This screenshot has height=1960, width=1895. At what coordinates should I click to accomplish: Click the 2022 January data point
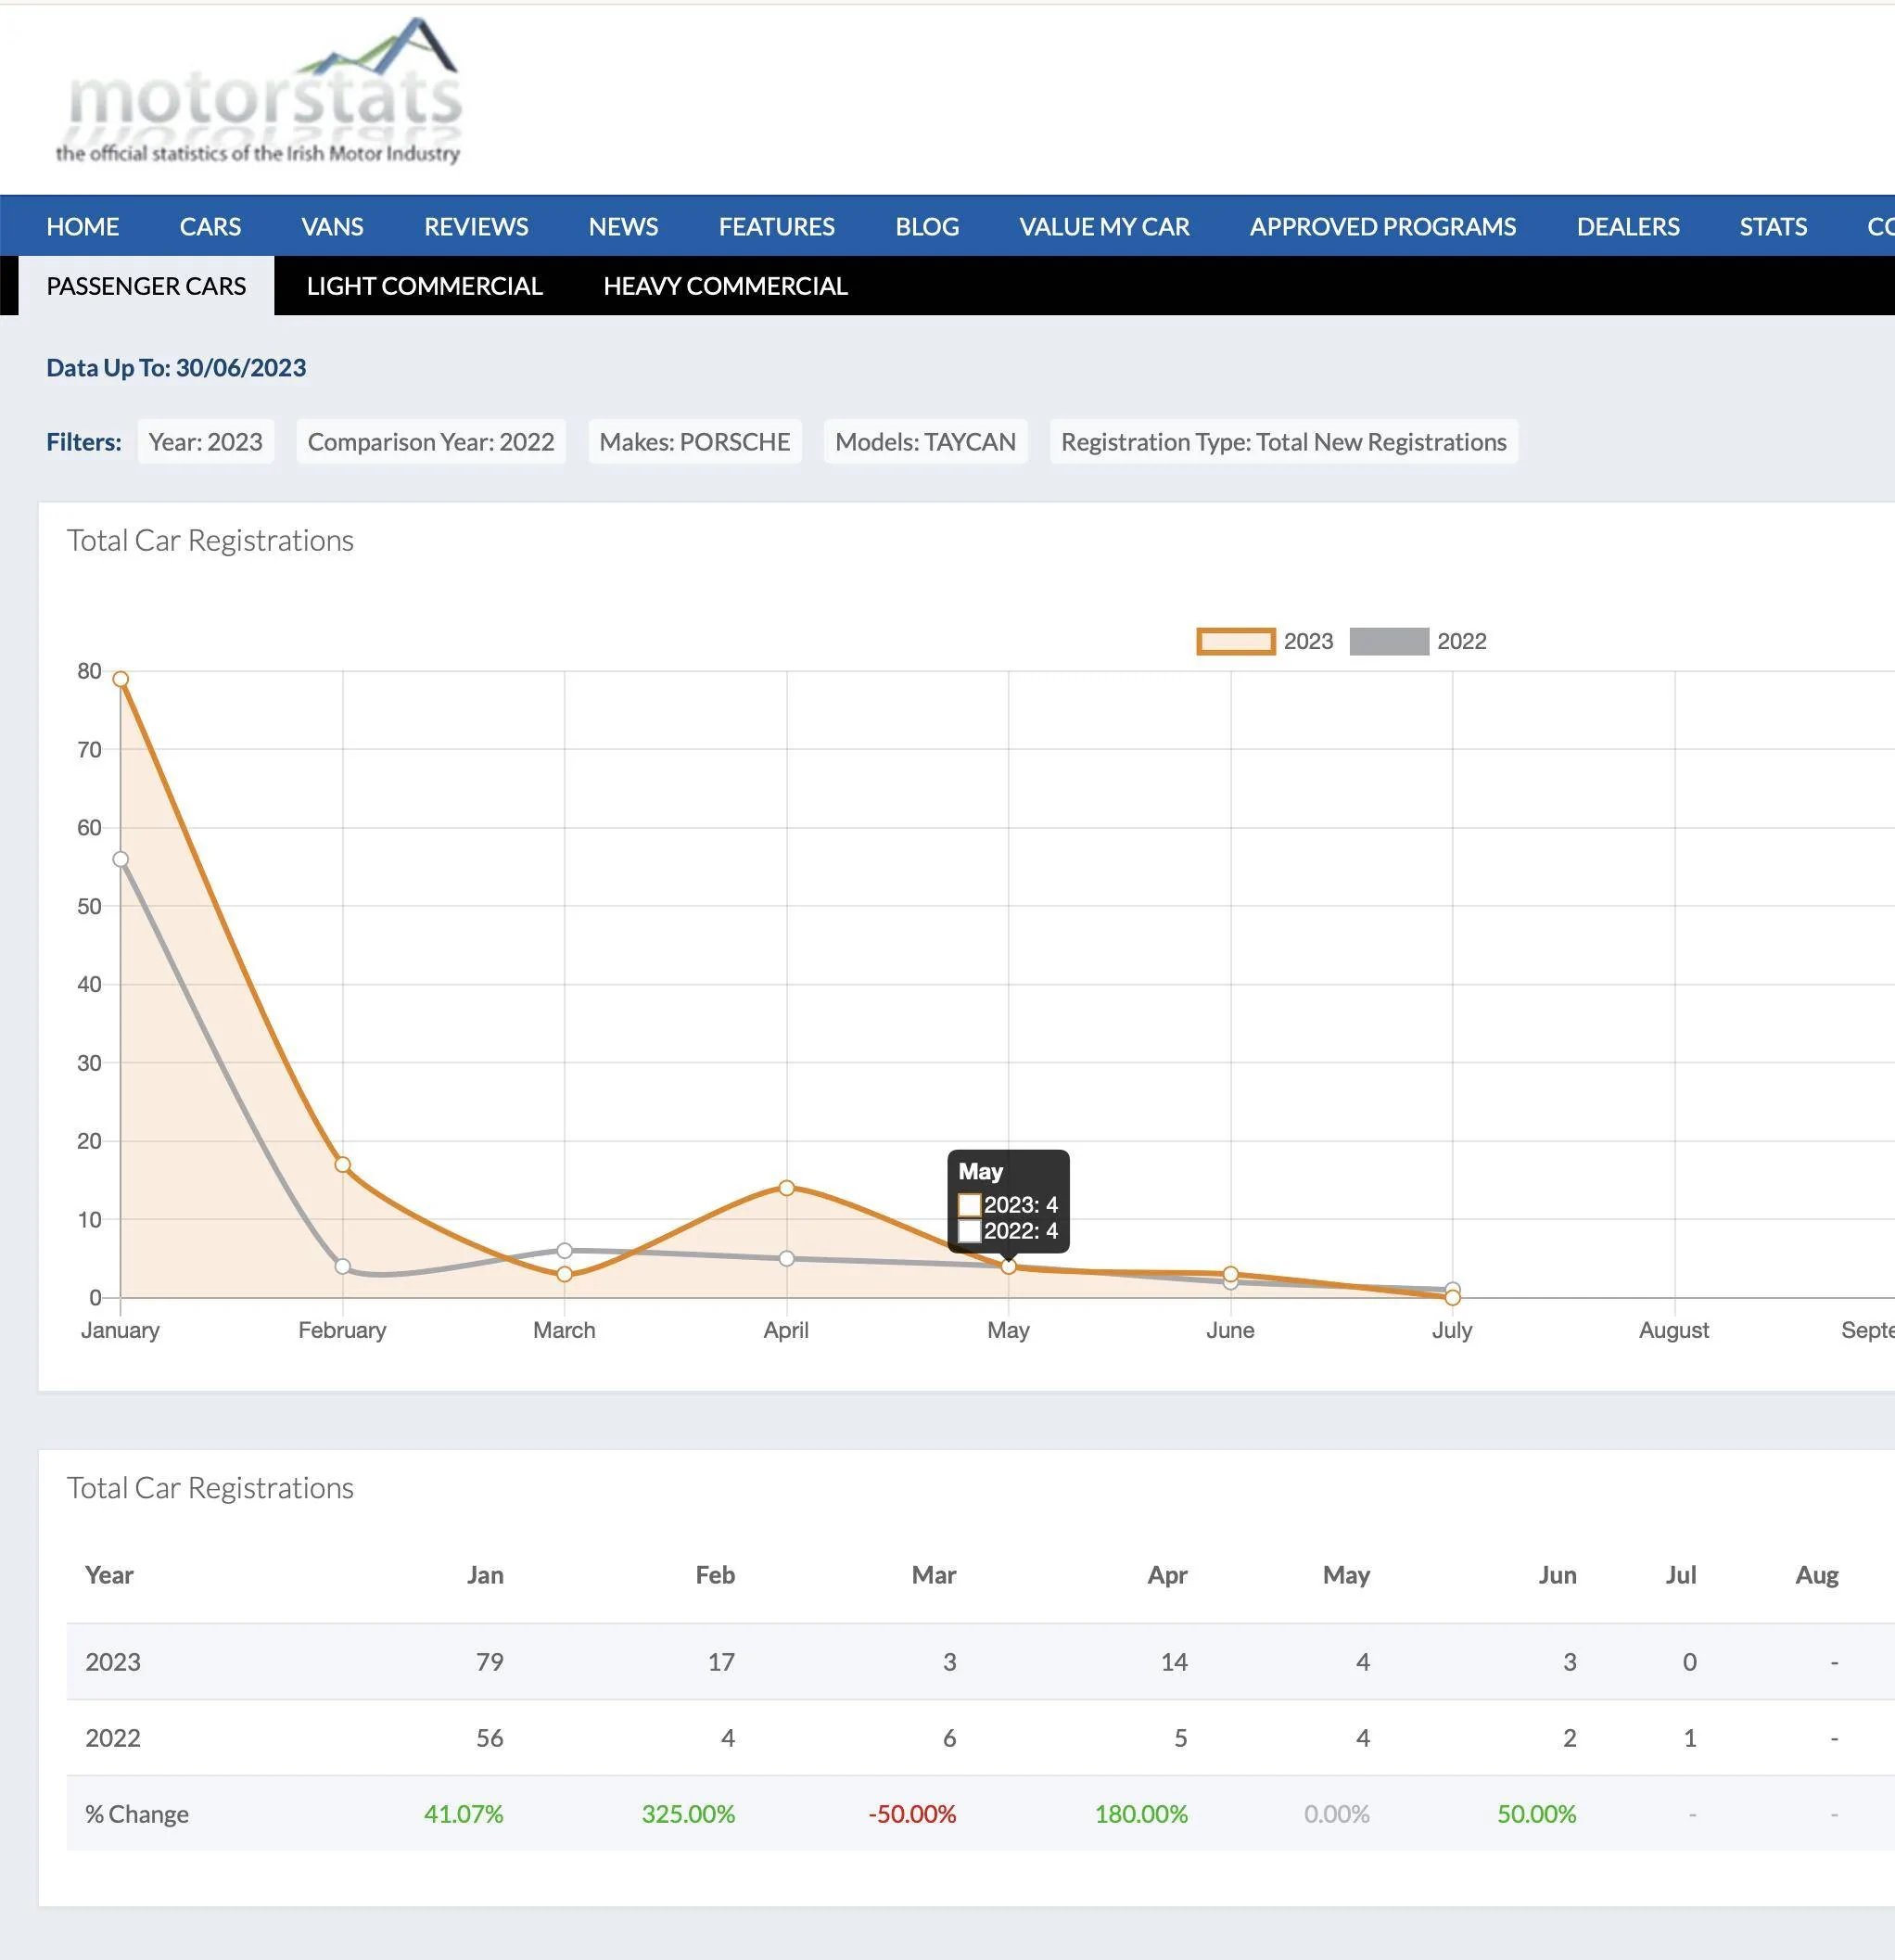click(x=121, y=859)
